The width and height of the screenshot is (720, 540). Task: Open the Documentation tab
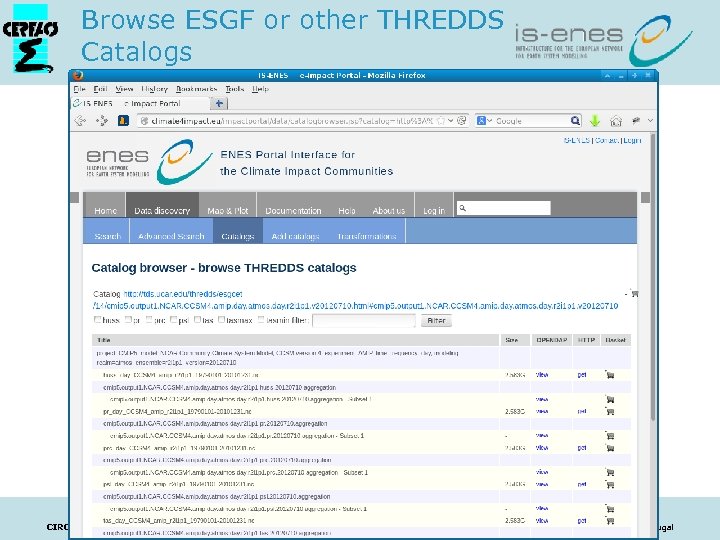pyautogui.click(x=293, y=205)
